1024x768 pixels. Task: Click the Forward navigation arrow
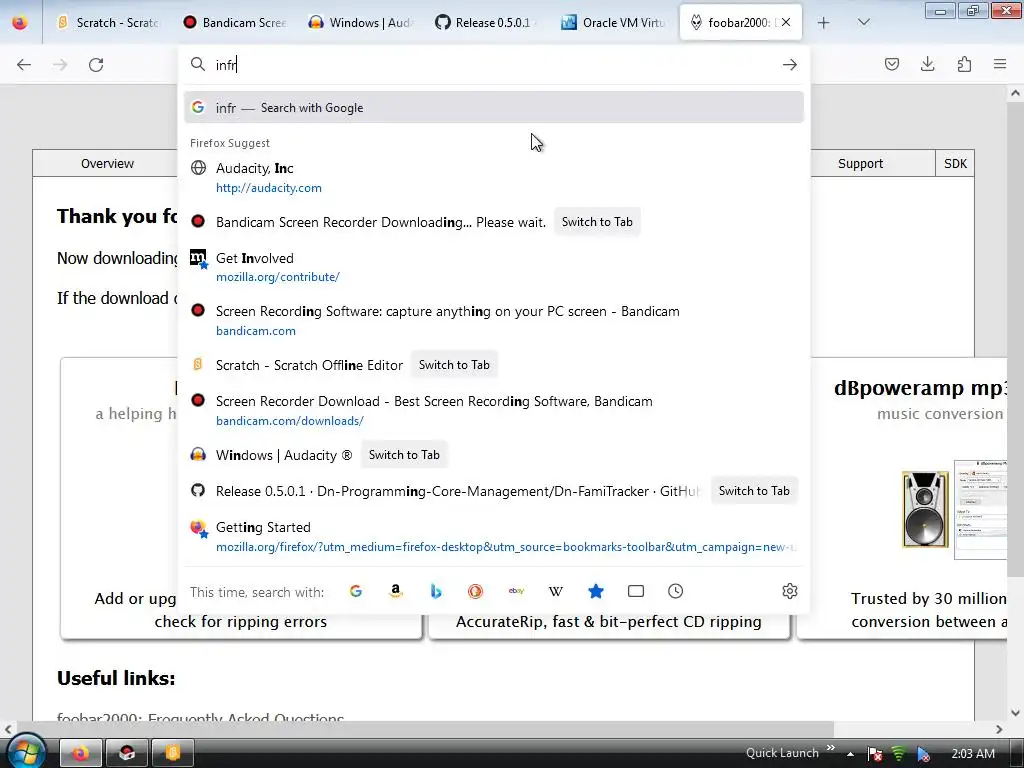[60, 64]
